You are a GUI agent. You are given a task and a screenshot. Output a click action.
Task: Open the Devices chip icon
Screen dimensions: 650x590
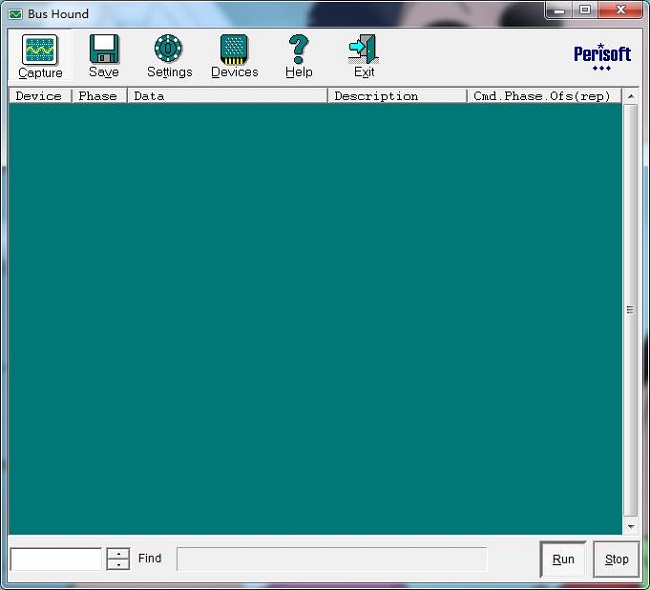tap(234, 50)
